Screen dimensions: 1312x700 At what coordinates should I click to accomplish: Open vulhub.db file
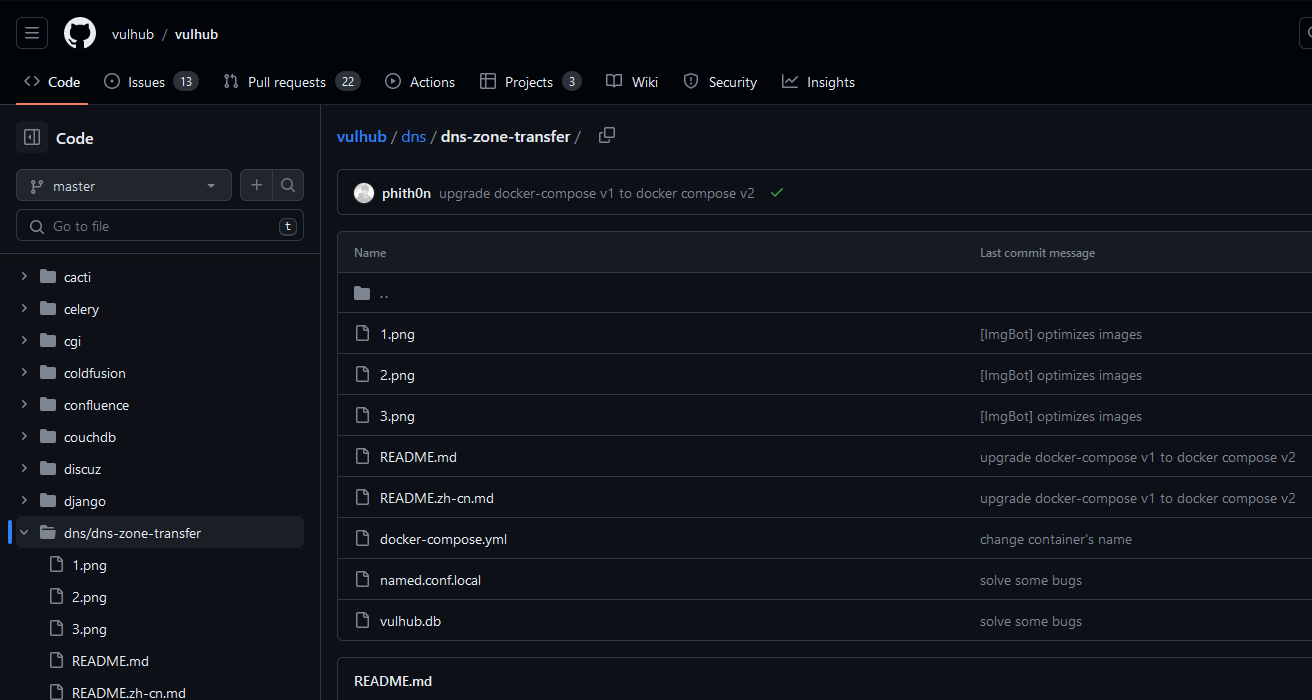(410, 621)
